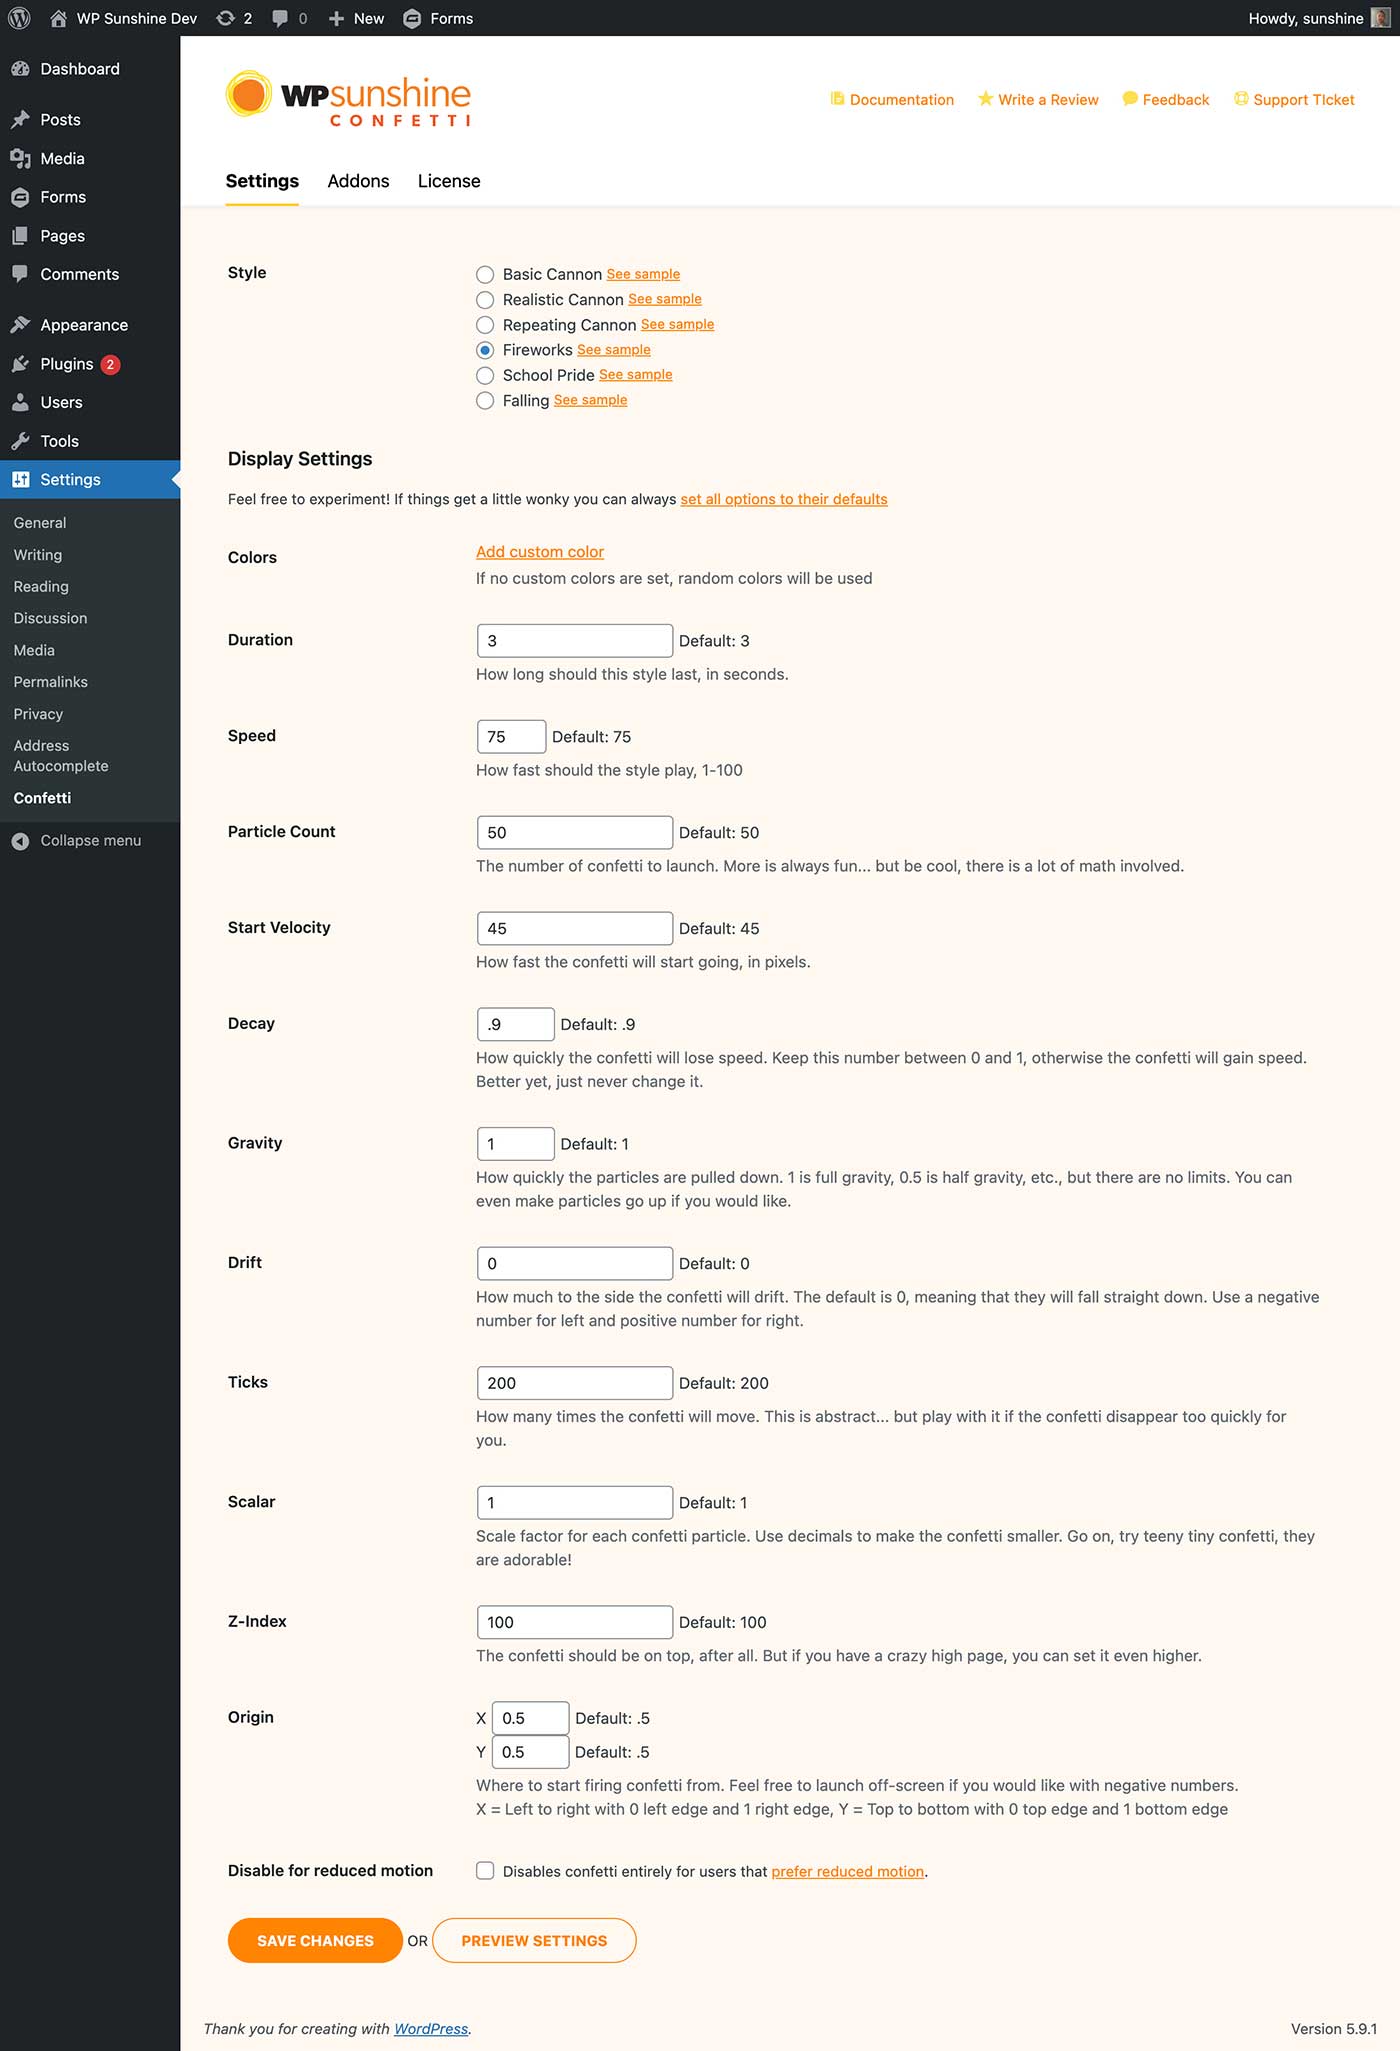
Task: Open the Forms icon in the admin bar
Action: tap(412, 18)
